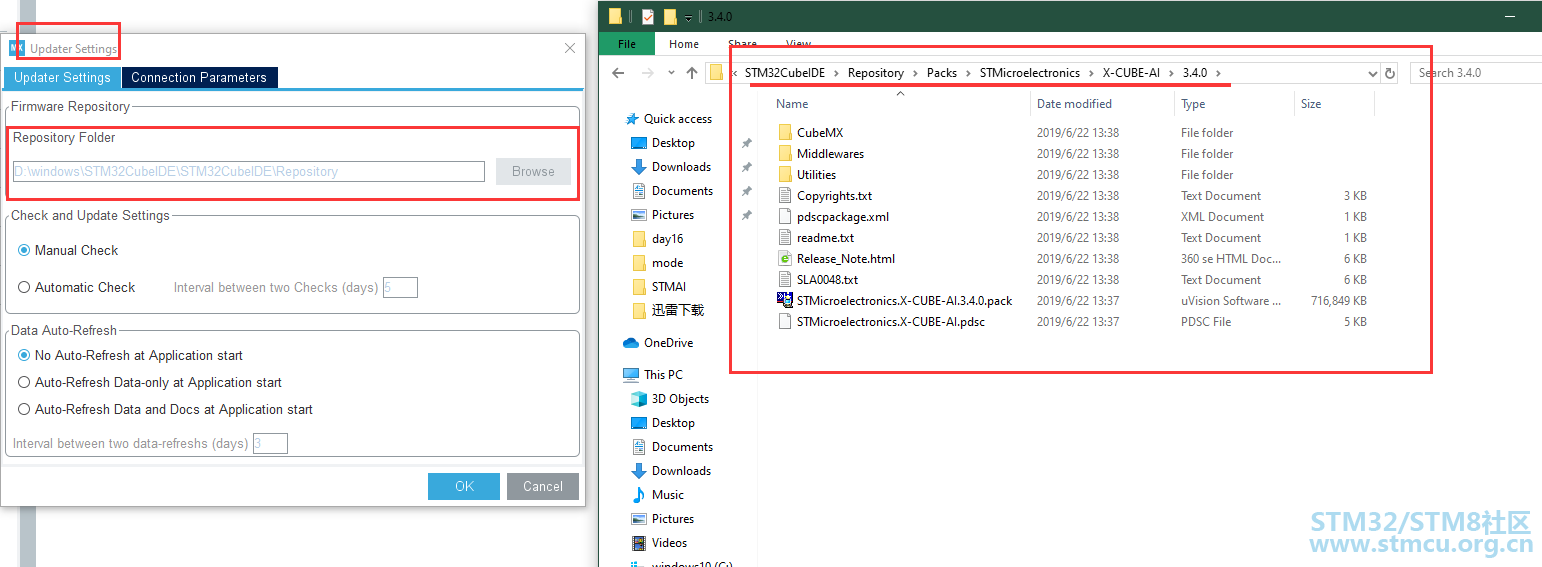
Task: Select the Automatic Check radio button
Action: 24,287
